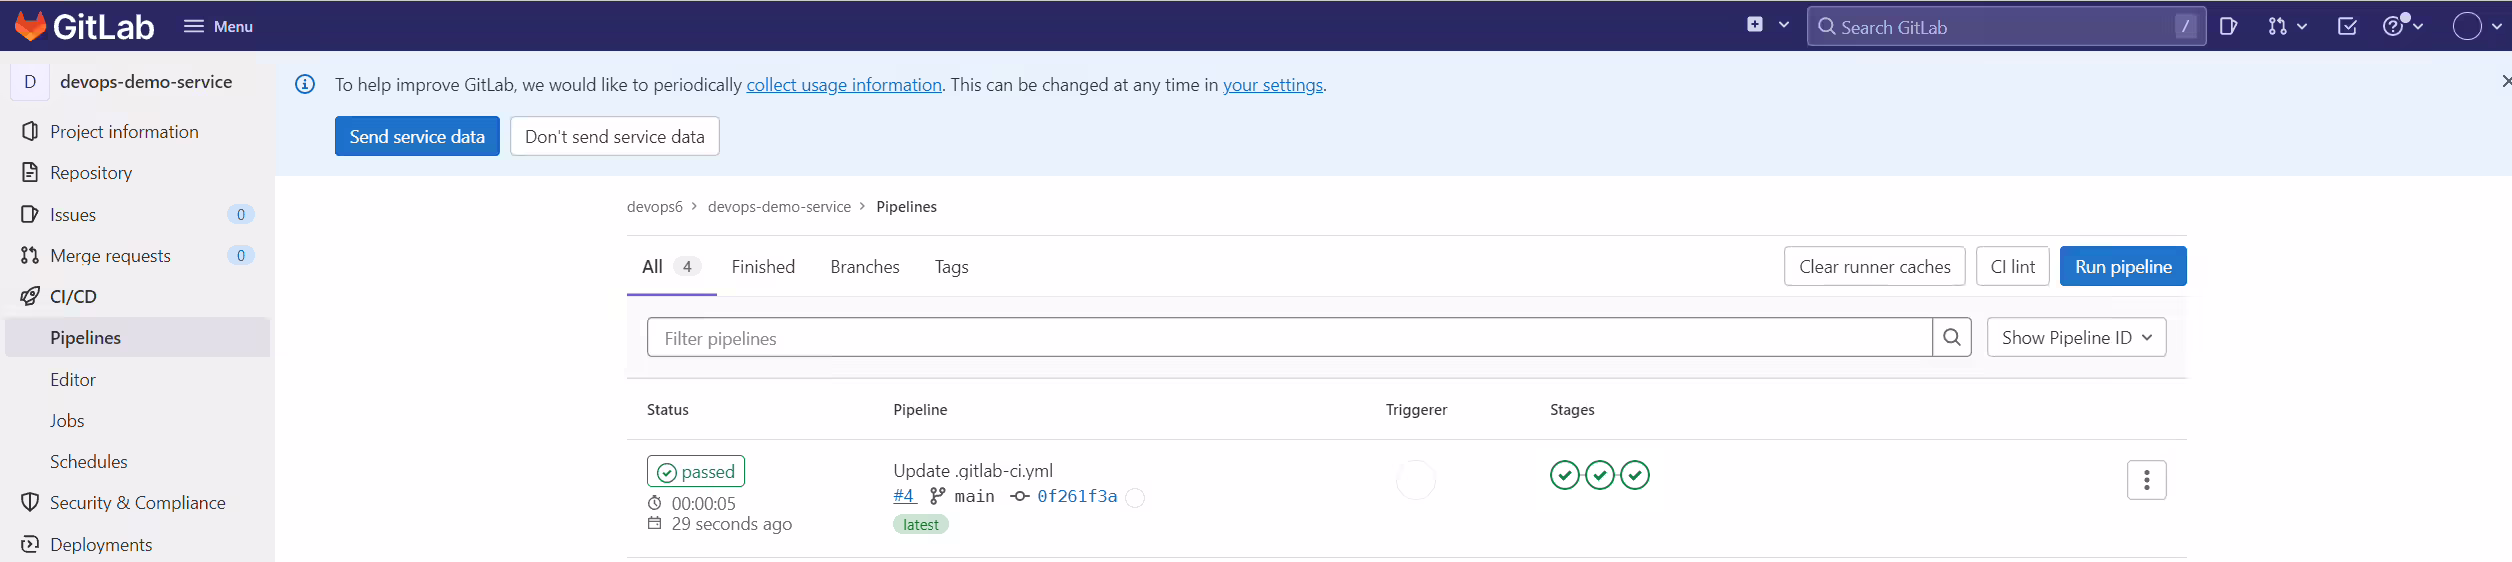Open the pipeline actions kebab menu
This screenshot has height=562, width=2512.
(x=2146, y=481)
